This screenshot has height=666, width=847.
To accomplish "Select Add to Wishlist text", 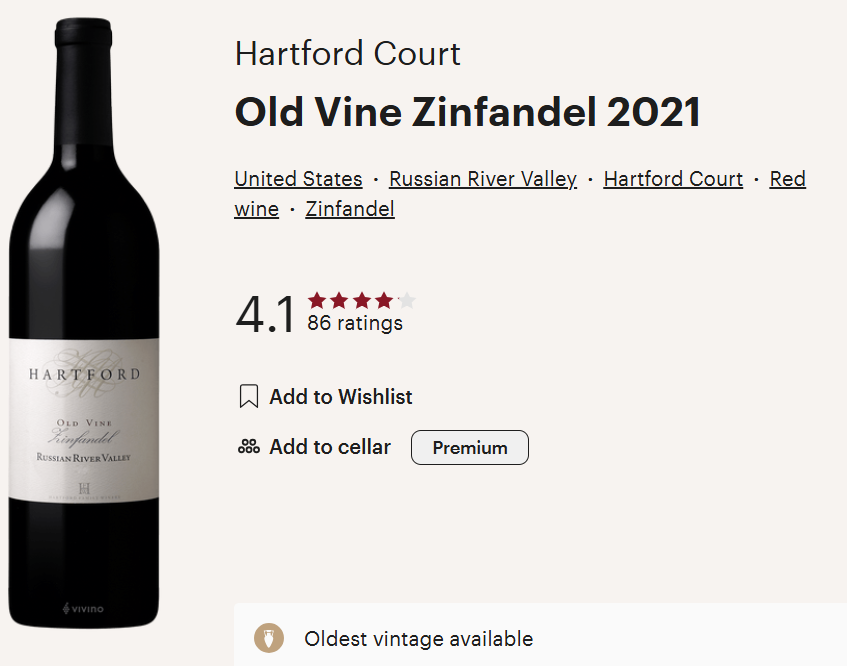I will coord(341,396).
